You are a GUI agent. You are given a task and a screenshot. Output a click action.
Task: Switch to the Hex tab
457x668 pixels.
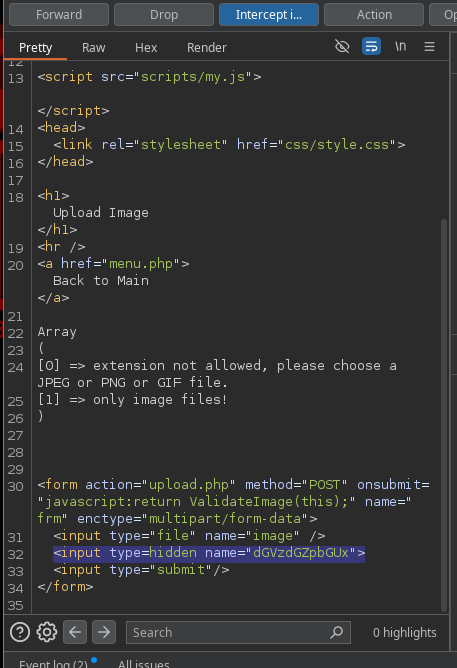(146, 48)
